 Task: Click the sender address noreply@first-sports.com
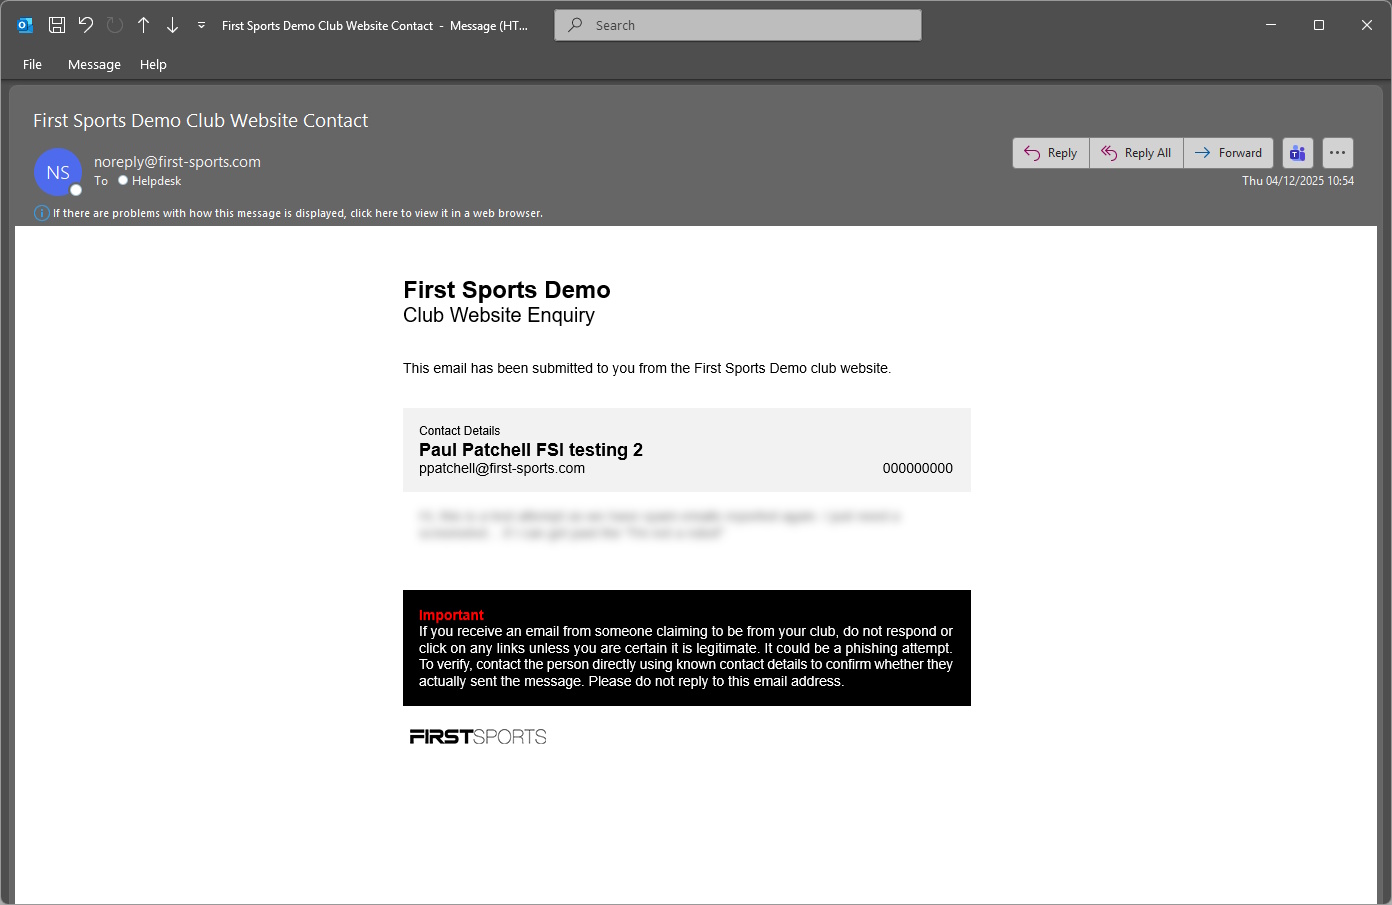click(177, 162)
